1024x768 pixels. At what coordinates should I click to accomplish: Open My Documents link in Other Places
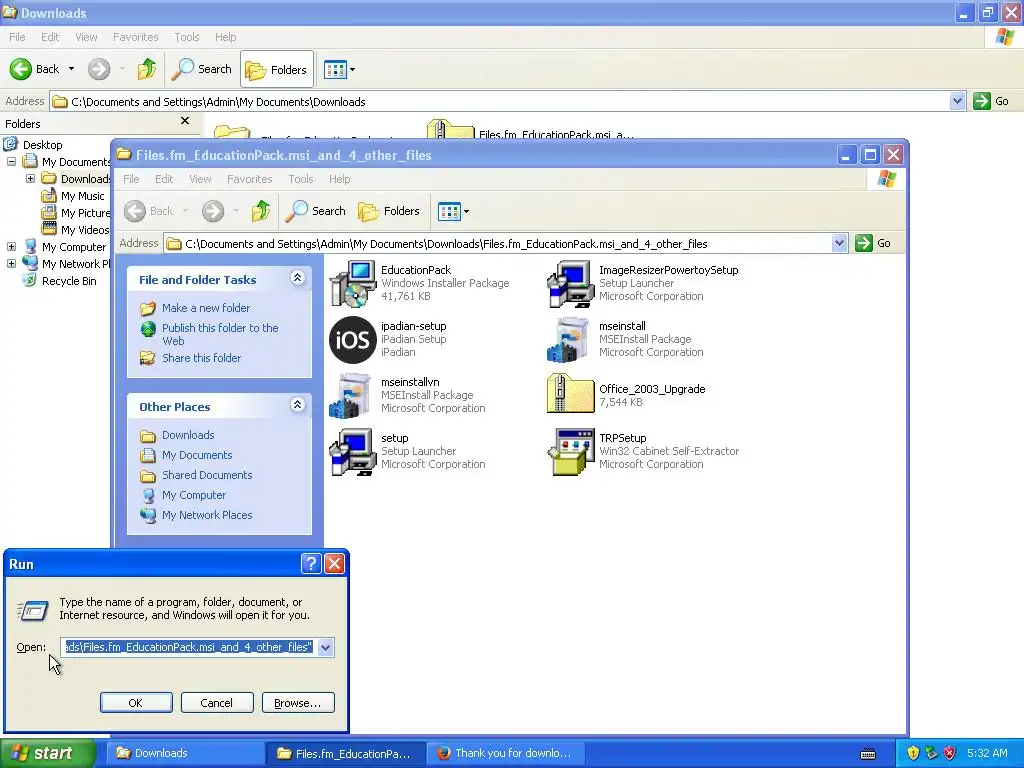click(x=197, y=455)
